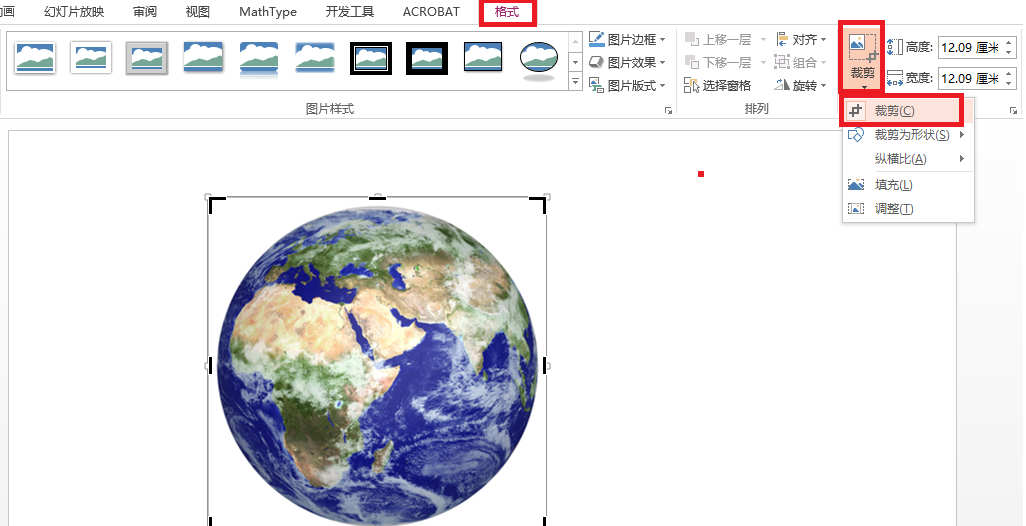
Task: Apply the first picture style thumbnail
Action: pyautogui.click(x=35, y=59)
